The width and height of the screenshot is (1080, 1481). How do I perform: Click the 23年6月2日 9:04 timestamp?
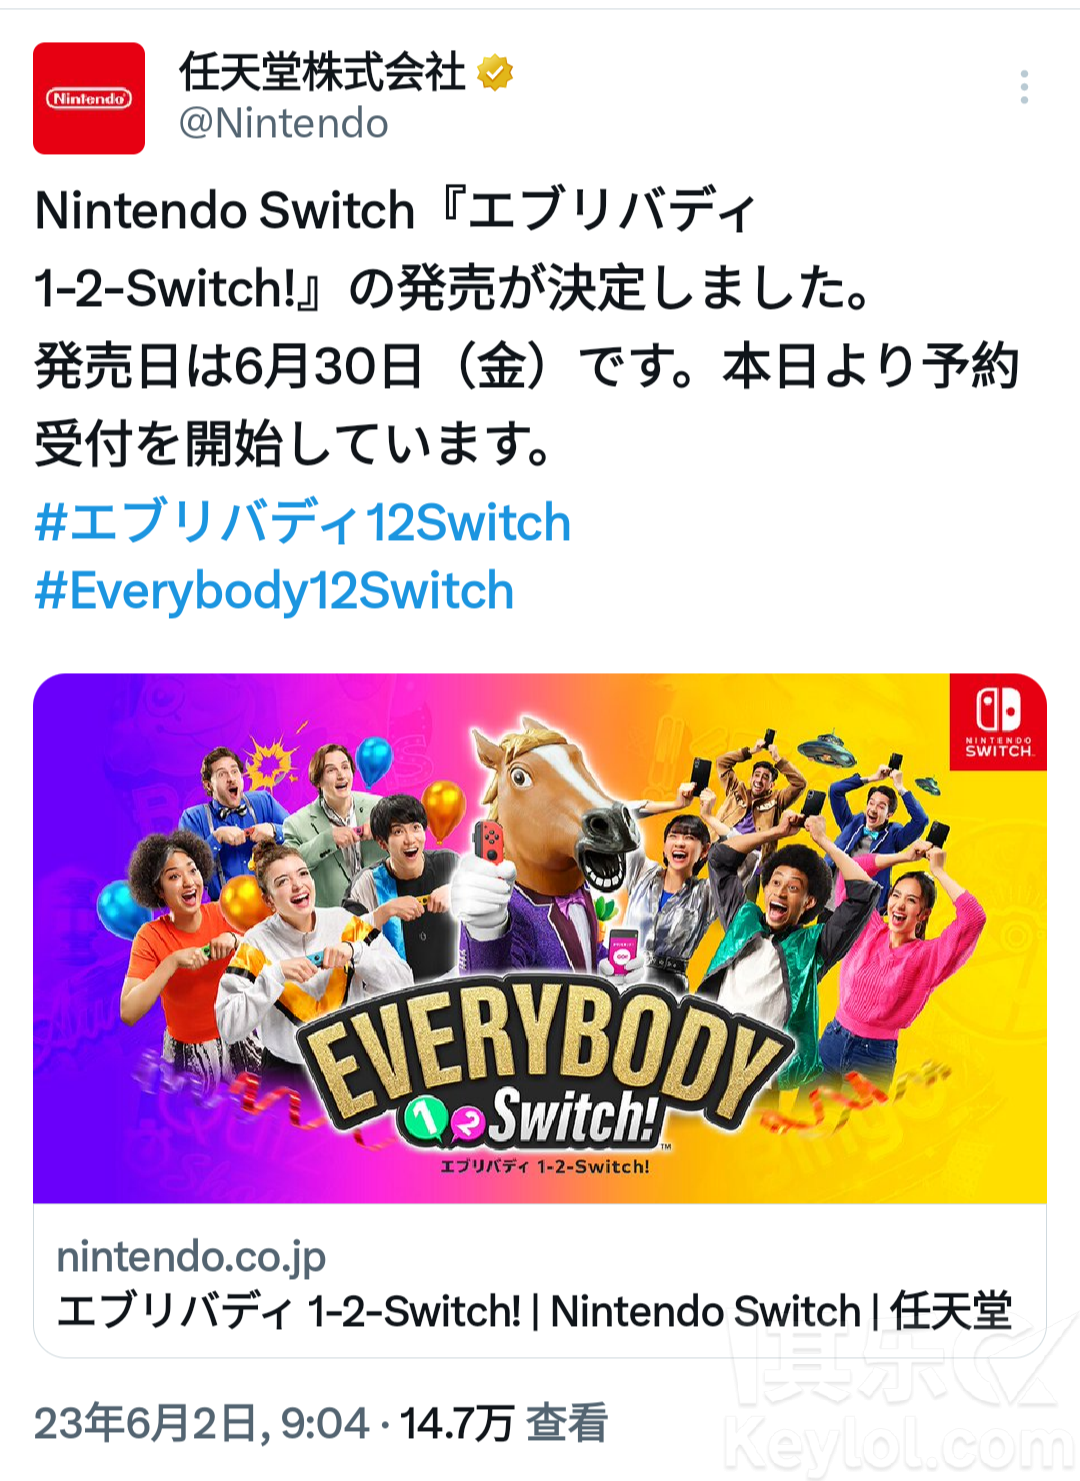pyautogui.click(x=202, y=1423)
